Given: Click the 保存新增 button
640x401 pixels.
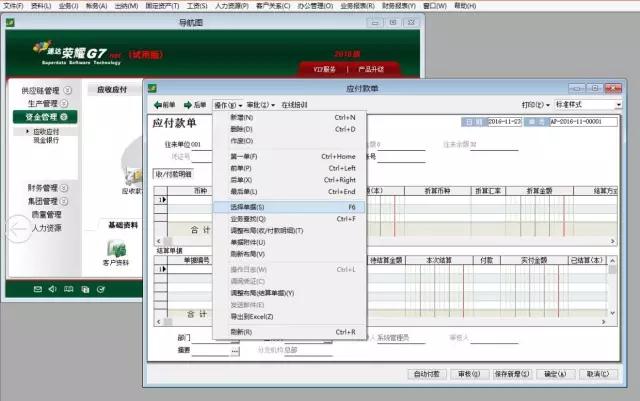Looking at the screenshot, I should [x=512, y=374].
